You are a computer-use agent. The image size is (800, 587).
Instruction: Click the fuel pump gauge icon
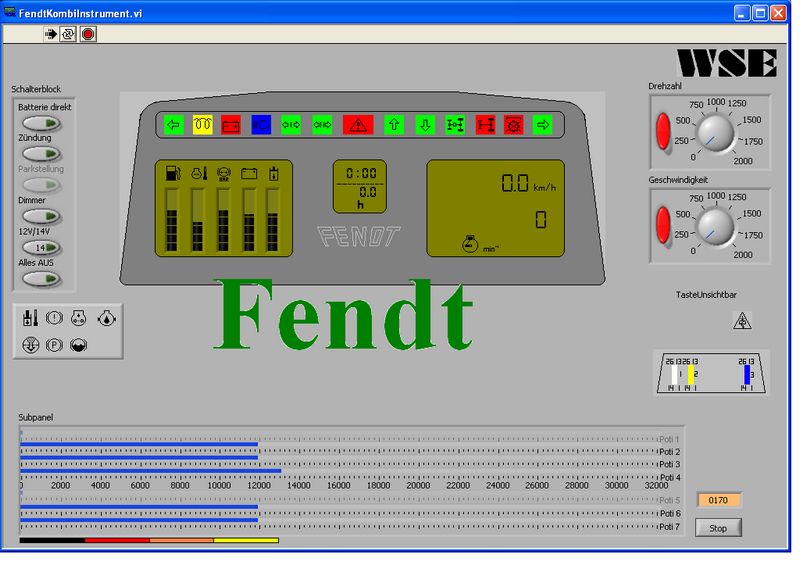pos(173,173)
